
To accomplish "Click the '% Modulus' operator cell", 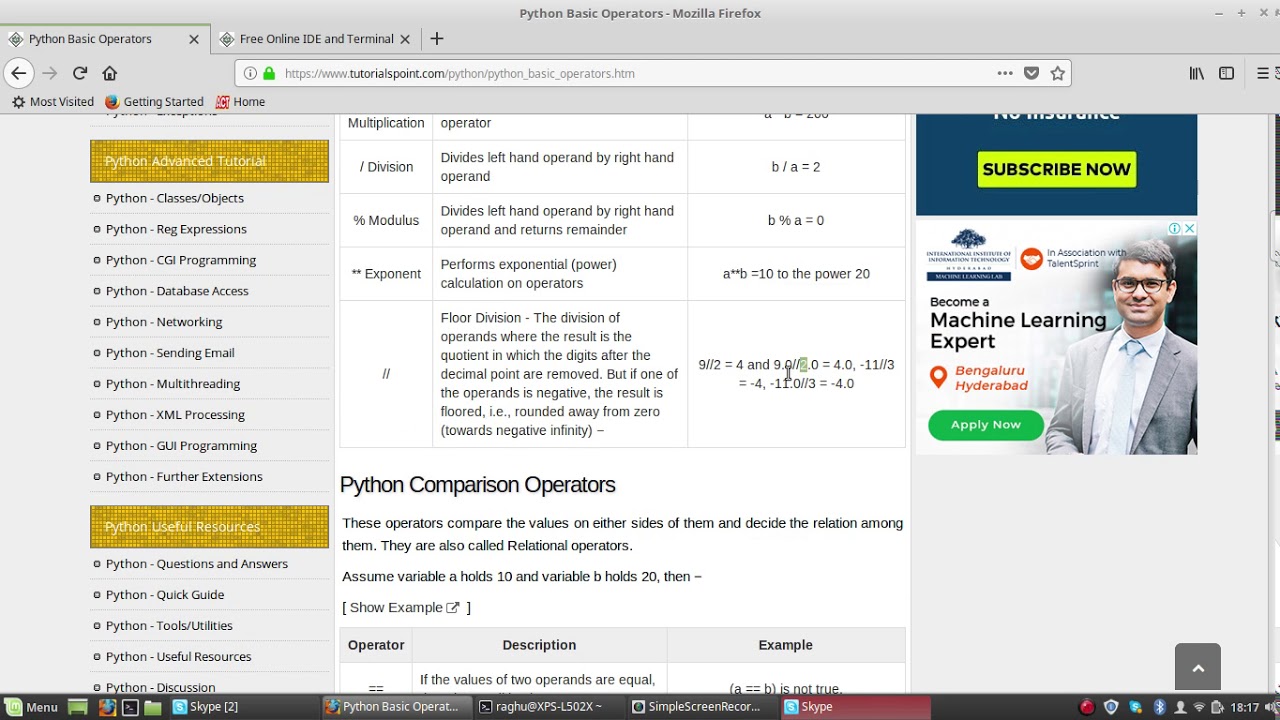I will click(x=386, y=220).
